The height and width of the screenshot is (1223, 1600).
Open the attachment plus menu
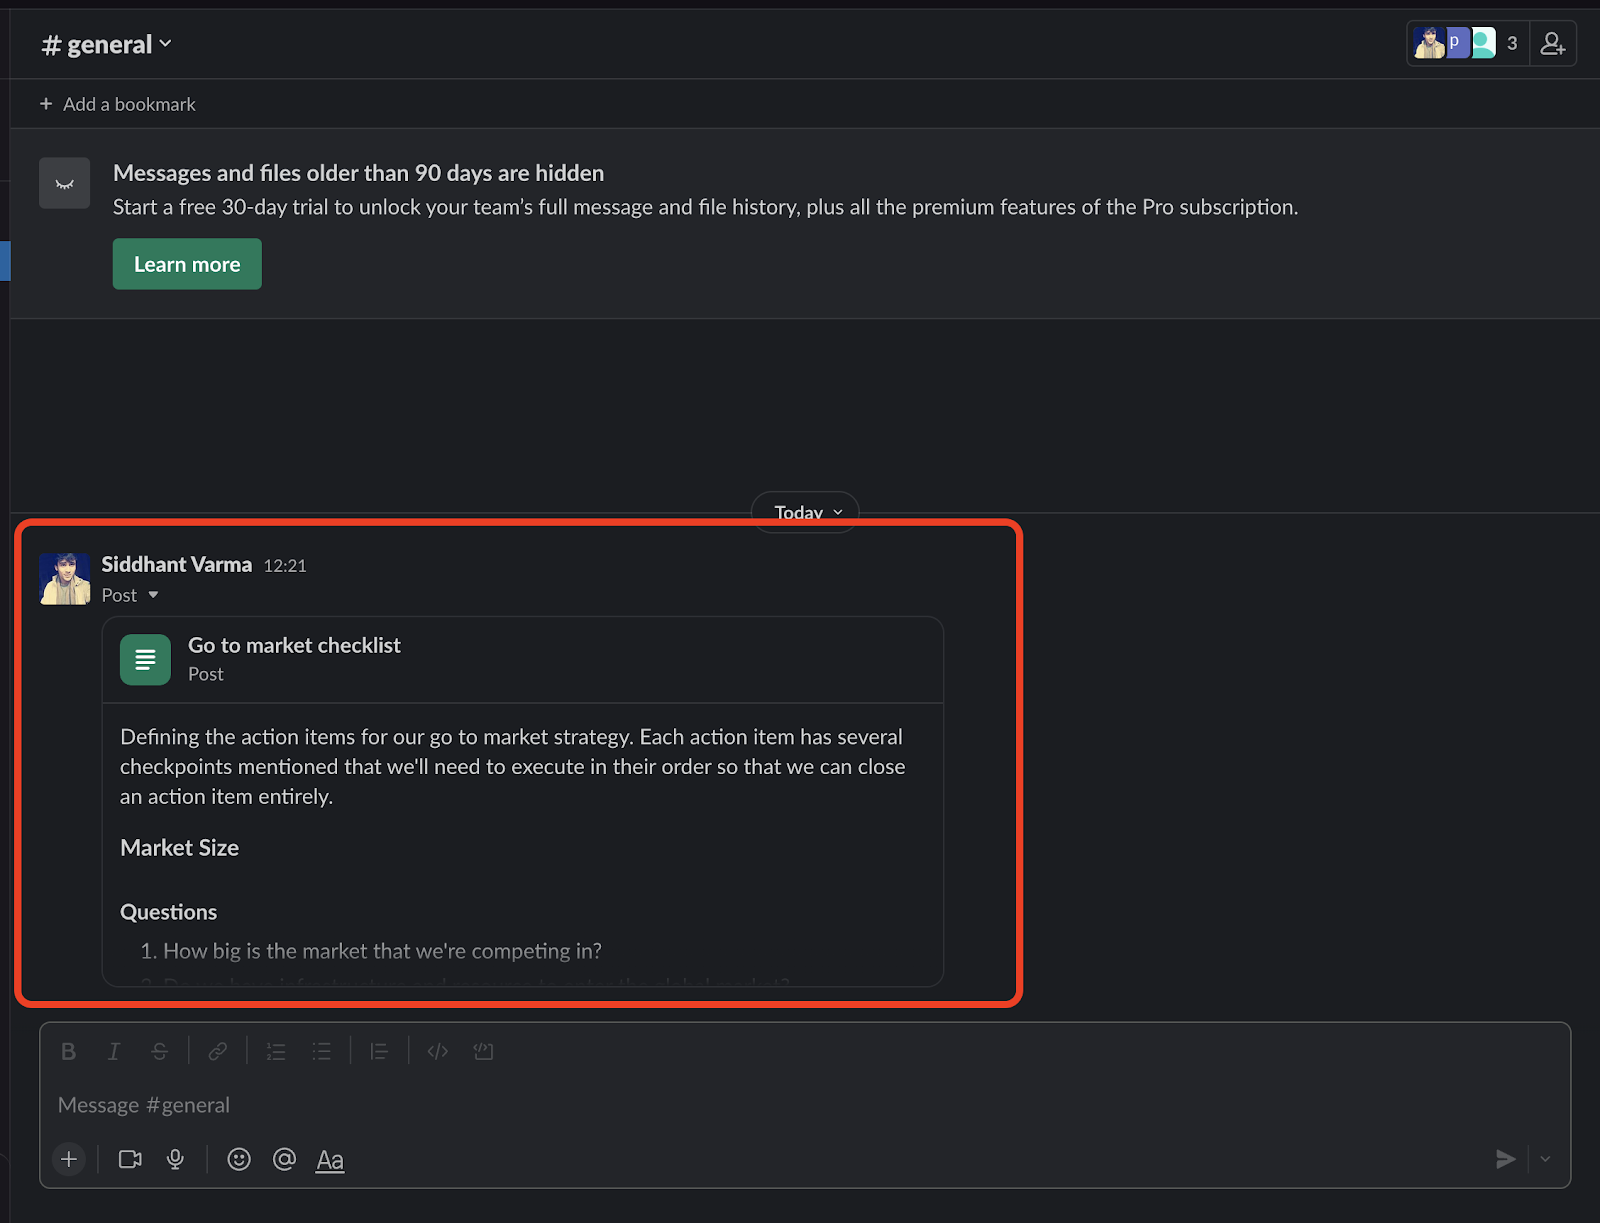(68, 1159)
